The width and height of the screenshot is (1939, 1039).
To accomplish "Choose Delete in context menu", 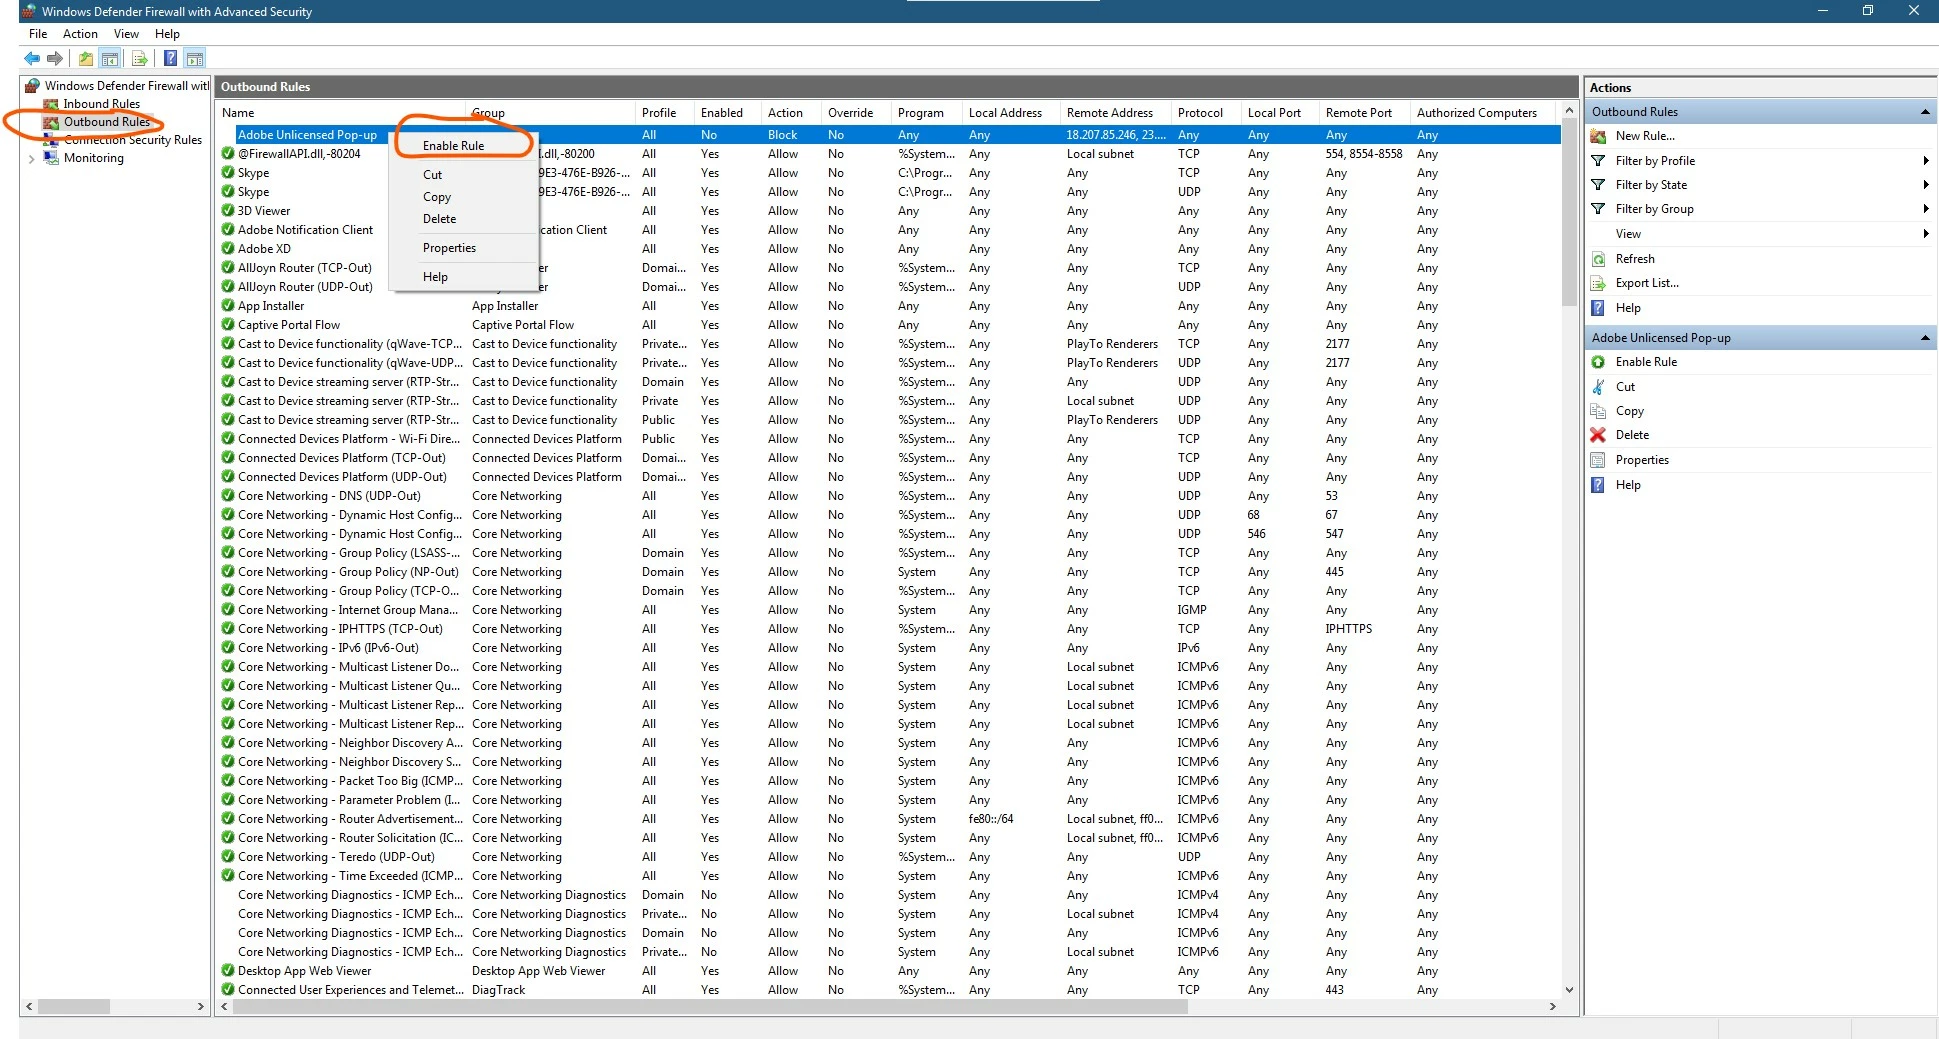I will coord(463,219).
